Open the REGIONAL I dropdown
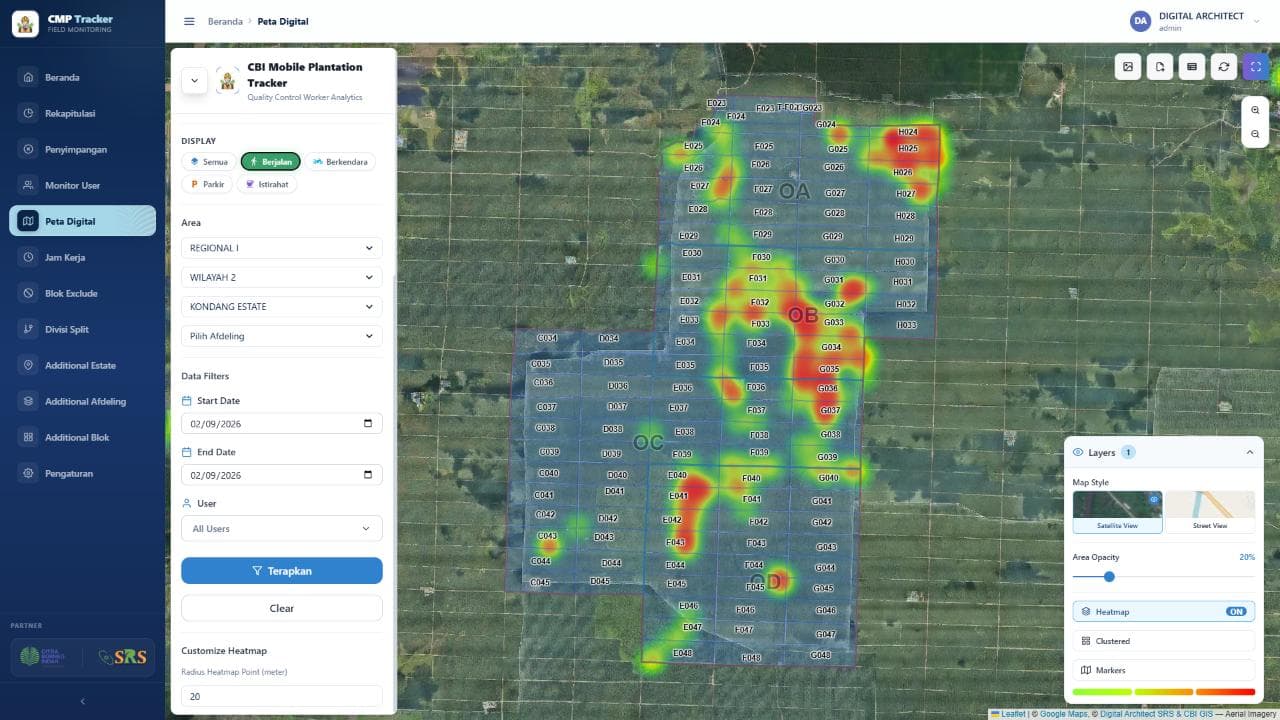 (x=282, y=248)
